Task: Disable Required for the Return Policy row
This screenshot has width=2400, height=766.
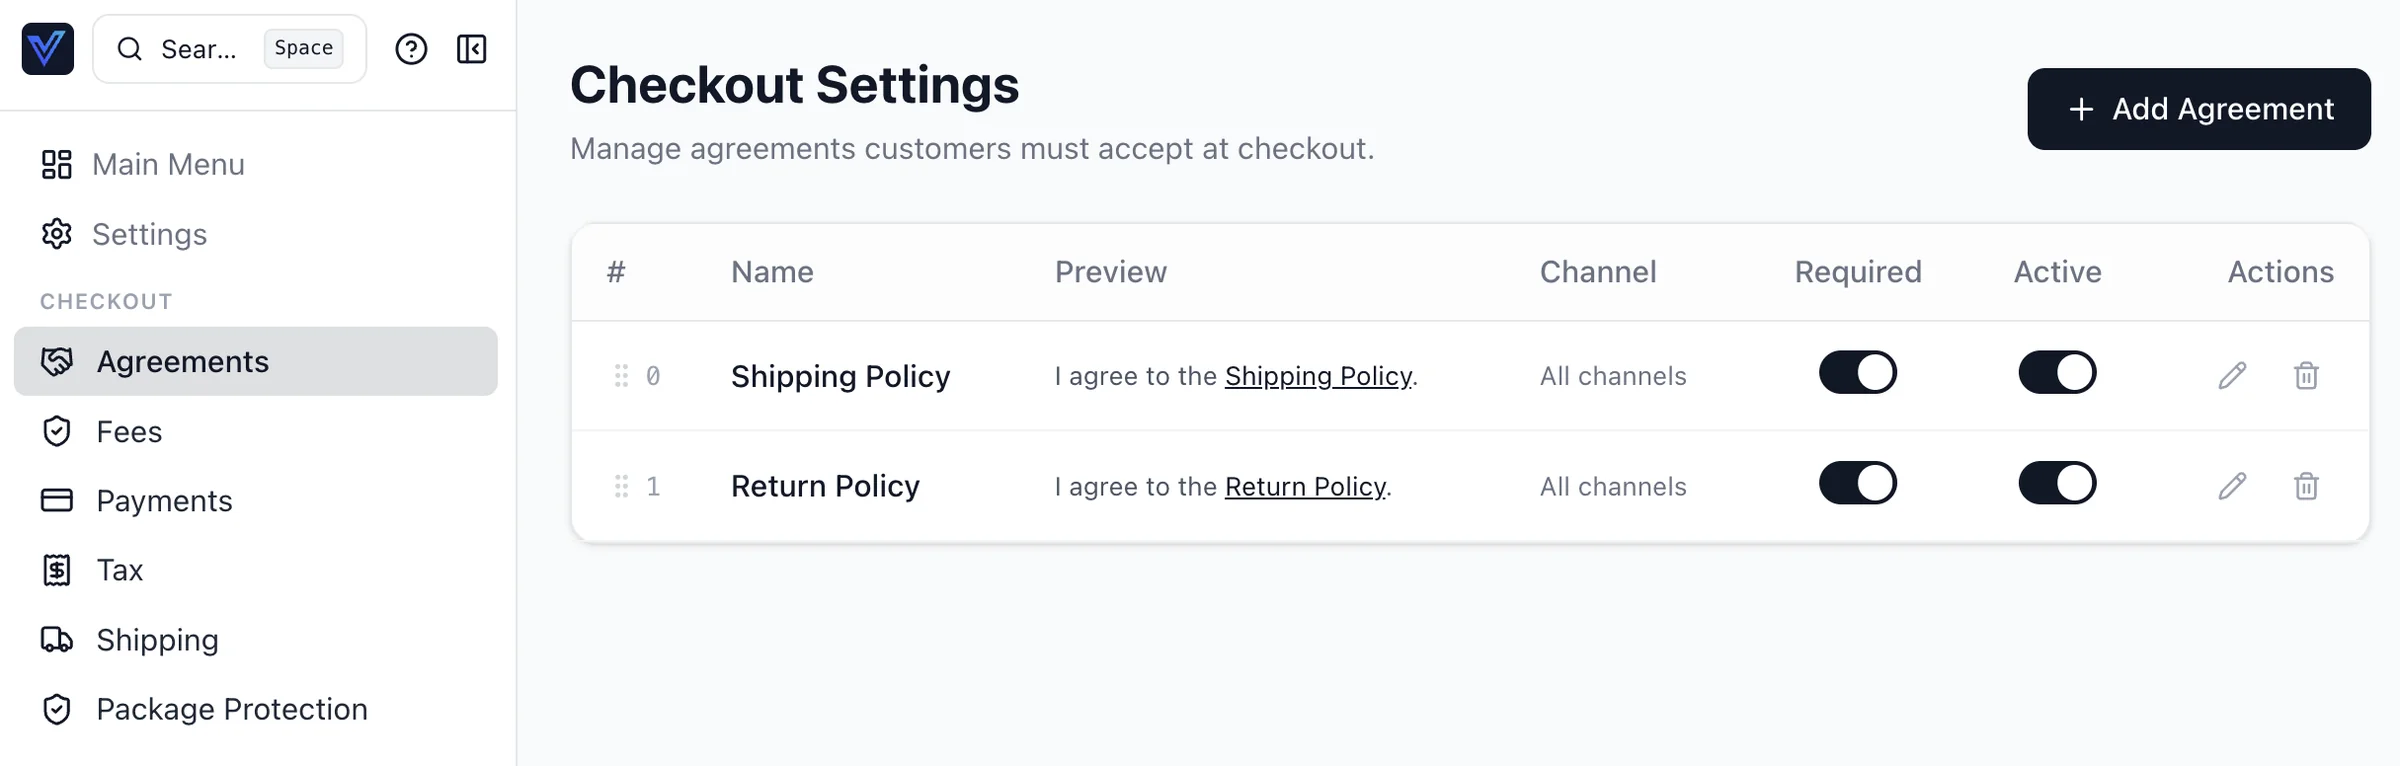Action: [1857, 482]
